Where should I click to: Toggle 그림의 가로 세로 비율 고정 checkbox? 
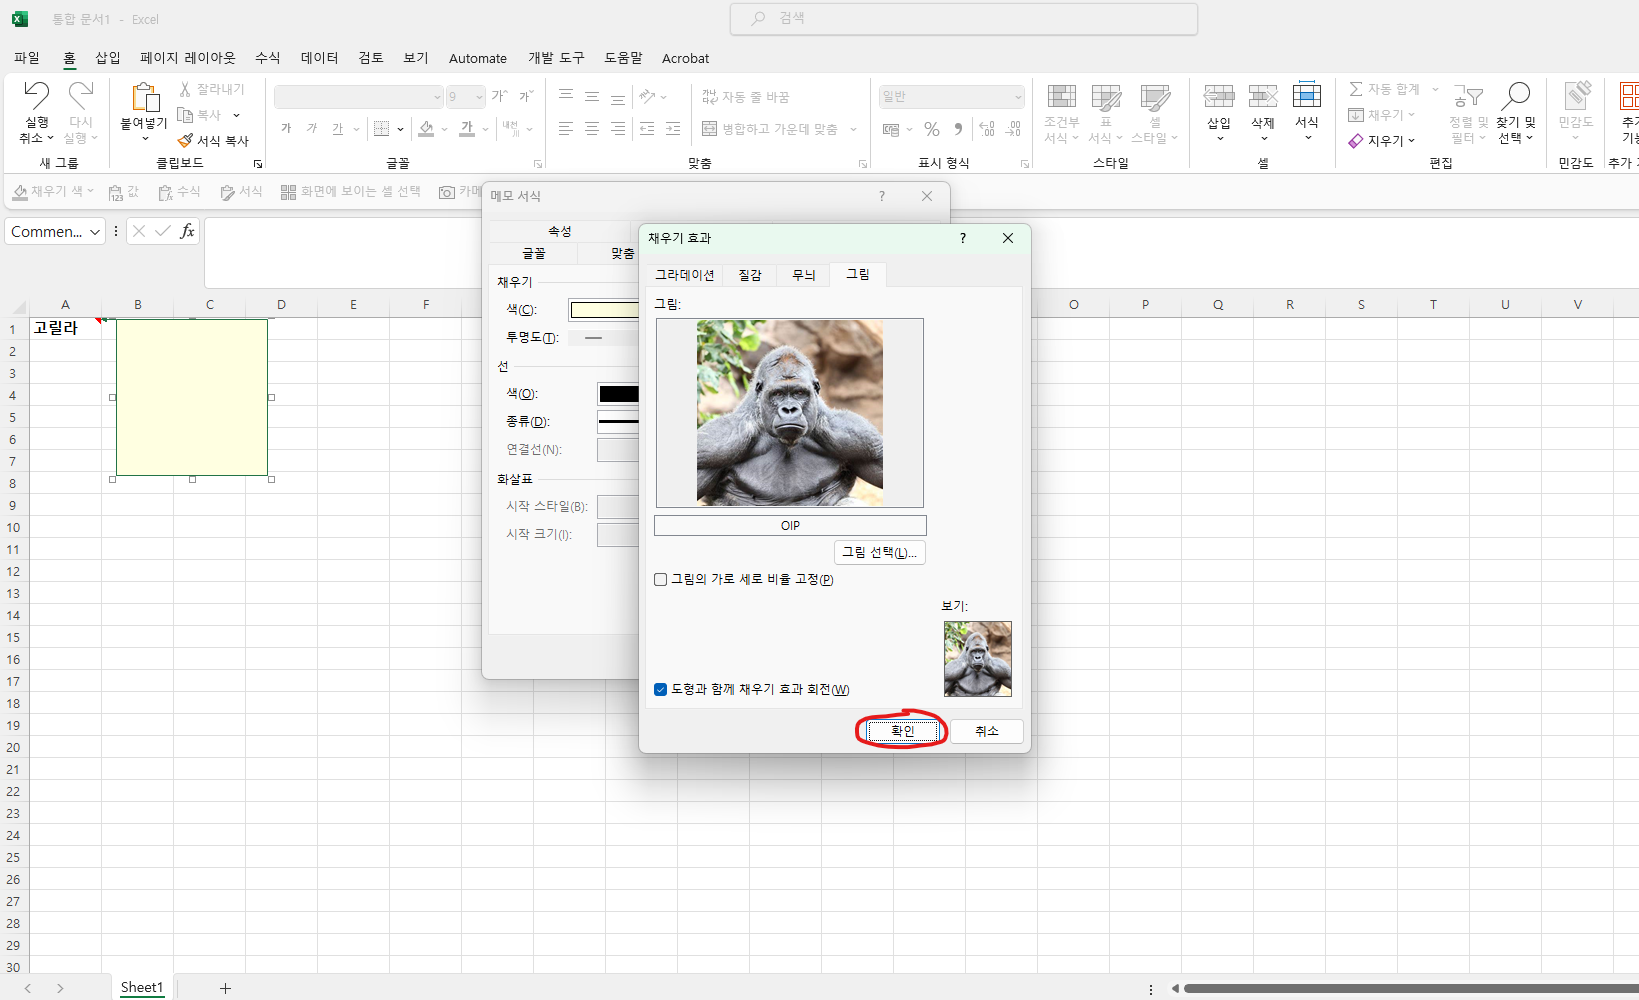(661, 580)
